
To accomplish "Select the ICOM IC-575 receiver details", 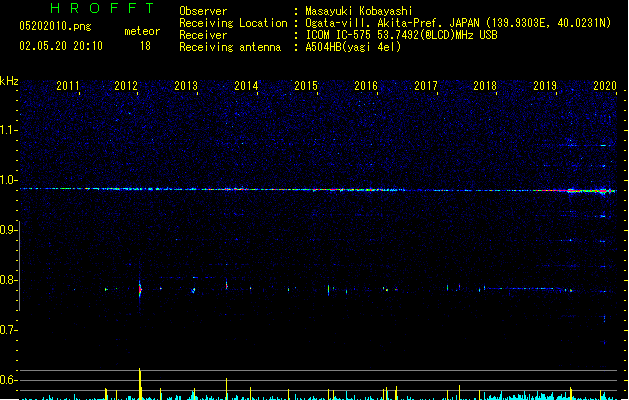I will 402,35.
